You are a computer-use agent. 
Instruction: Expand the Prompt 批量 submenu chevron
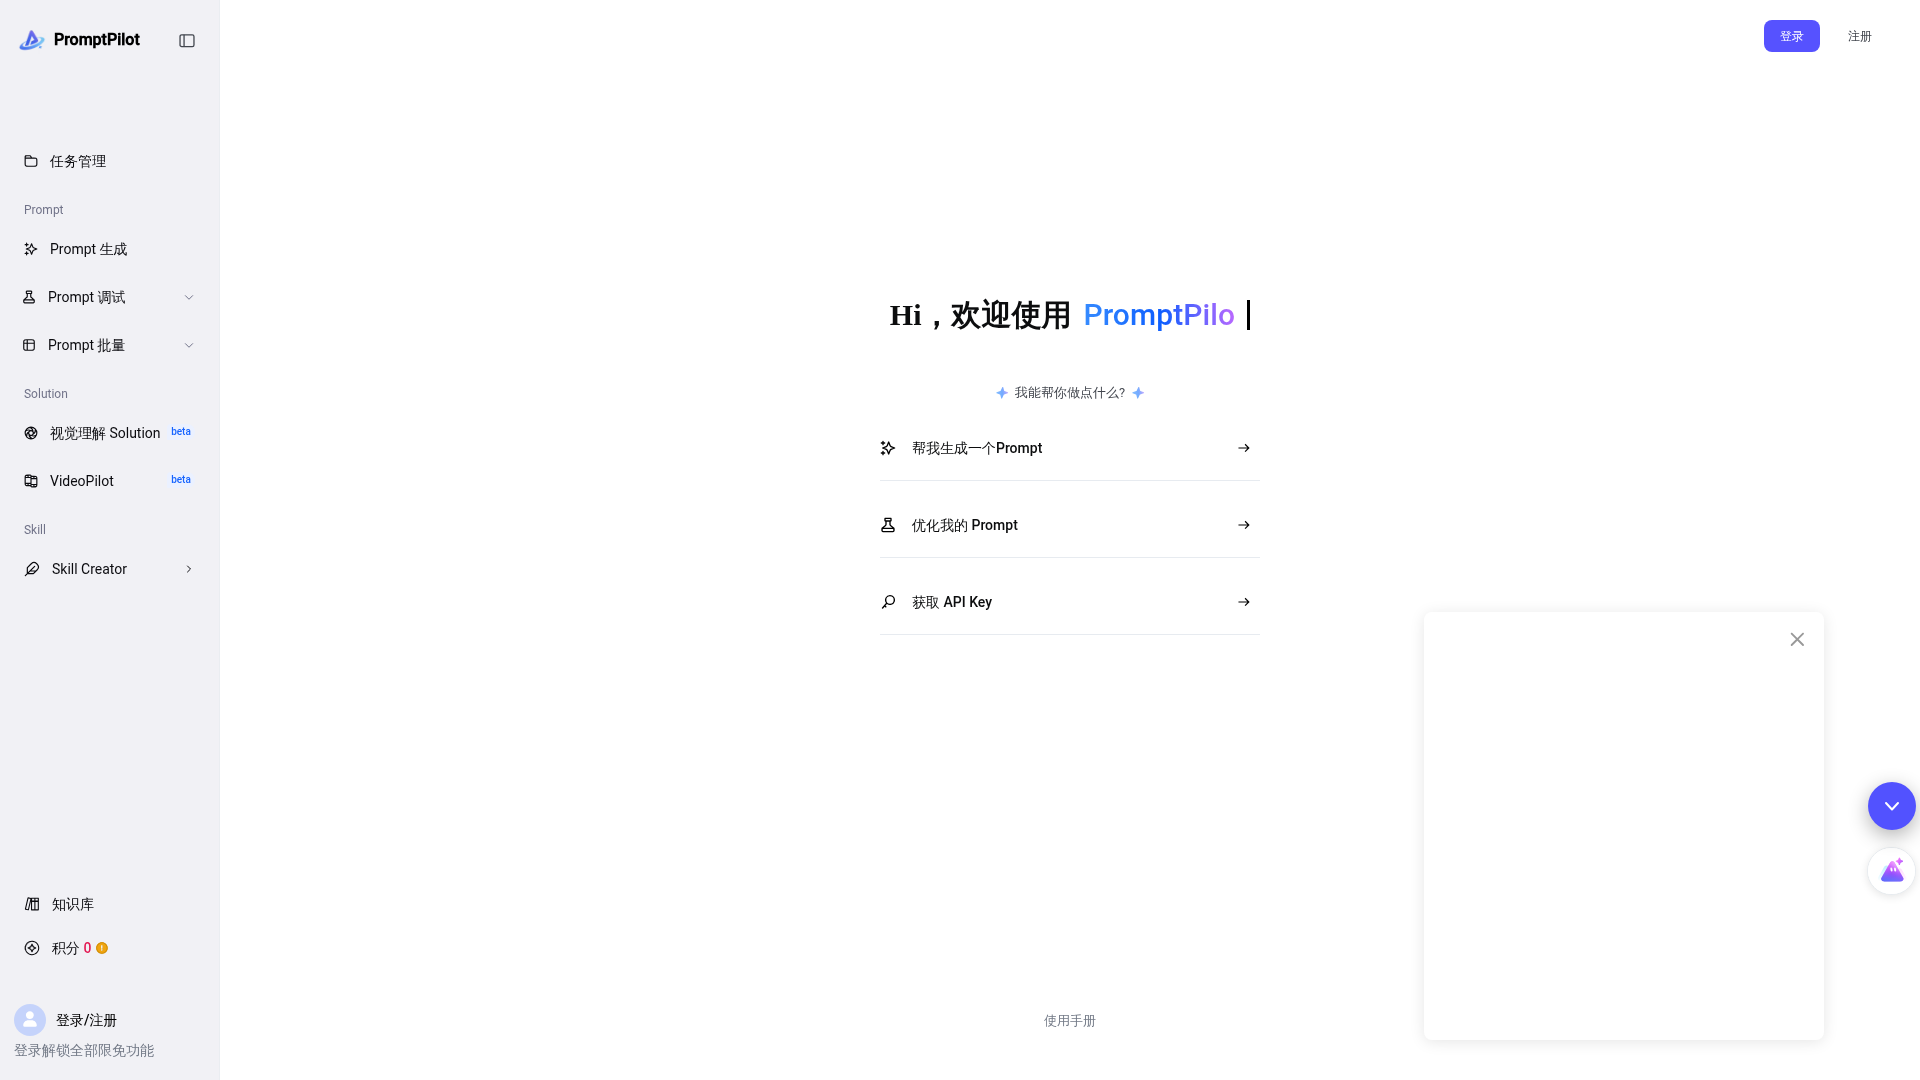tap(189, 345)
